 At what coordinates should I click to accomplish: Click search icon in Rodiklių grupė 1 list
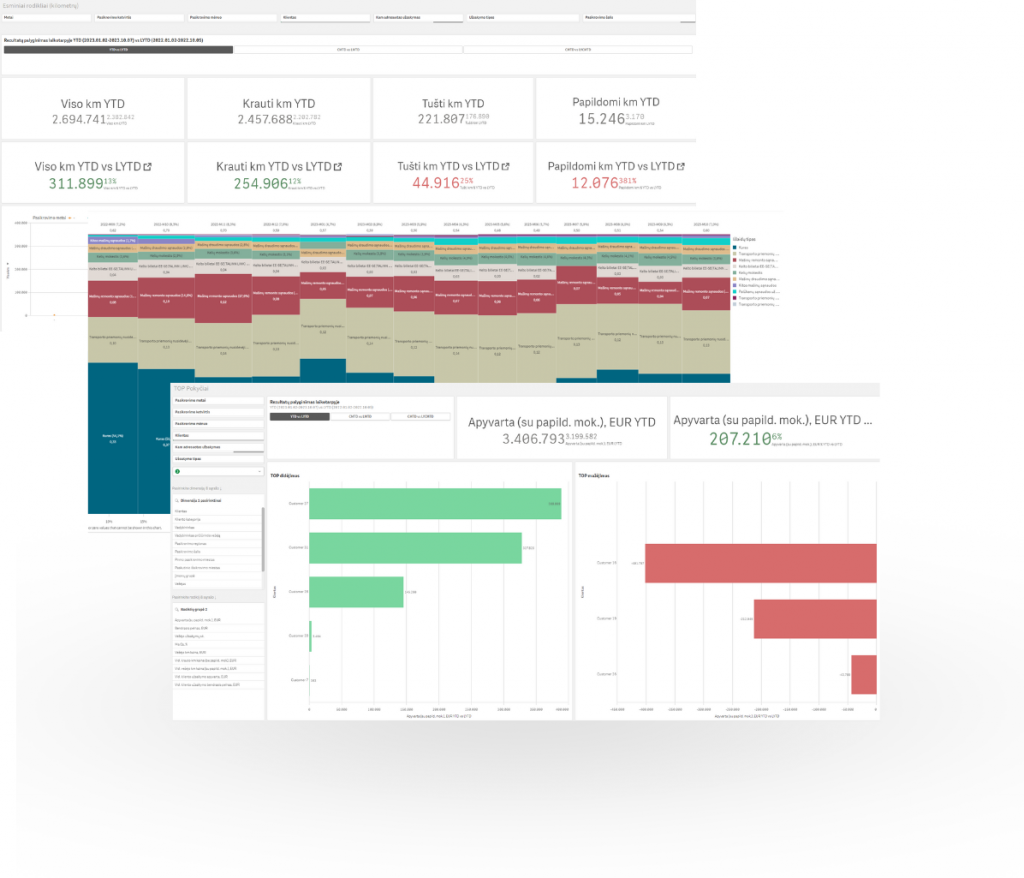coord(177,608)
